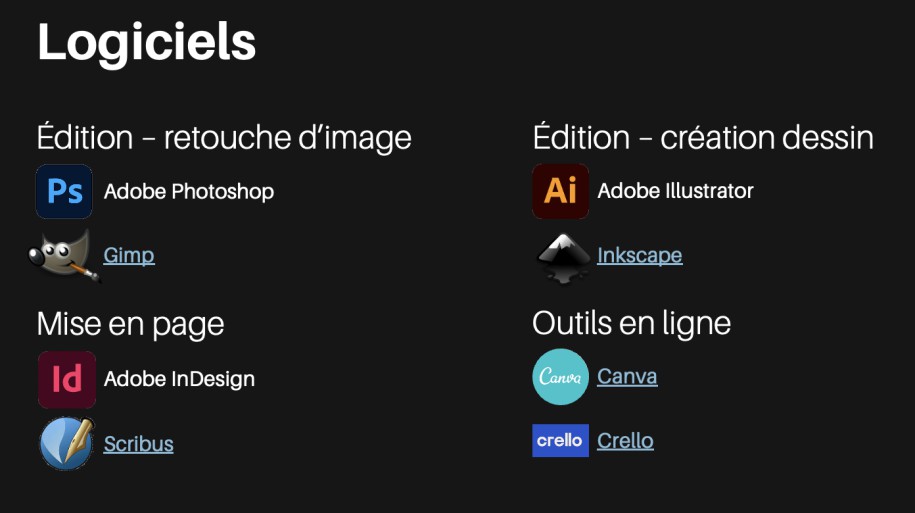
Task: Click the Adobe InDesign Id icon
Action: [x=67, y=379]
